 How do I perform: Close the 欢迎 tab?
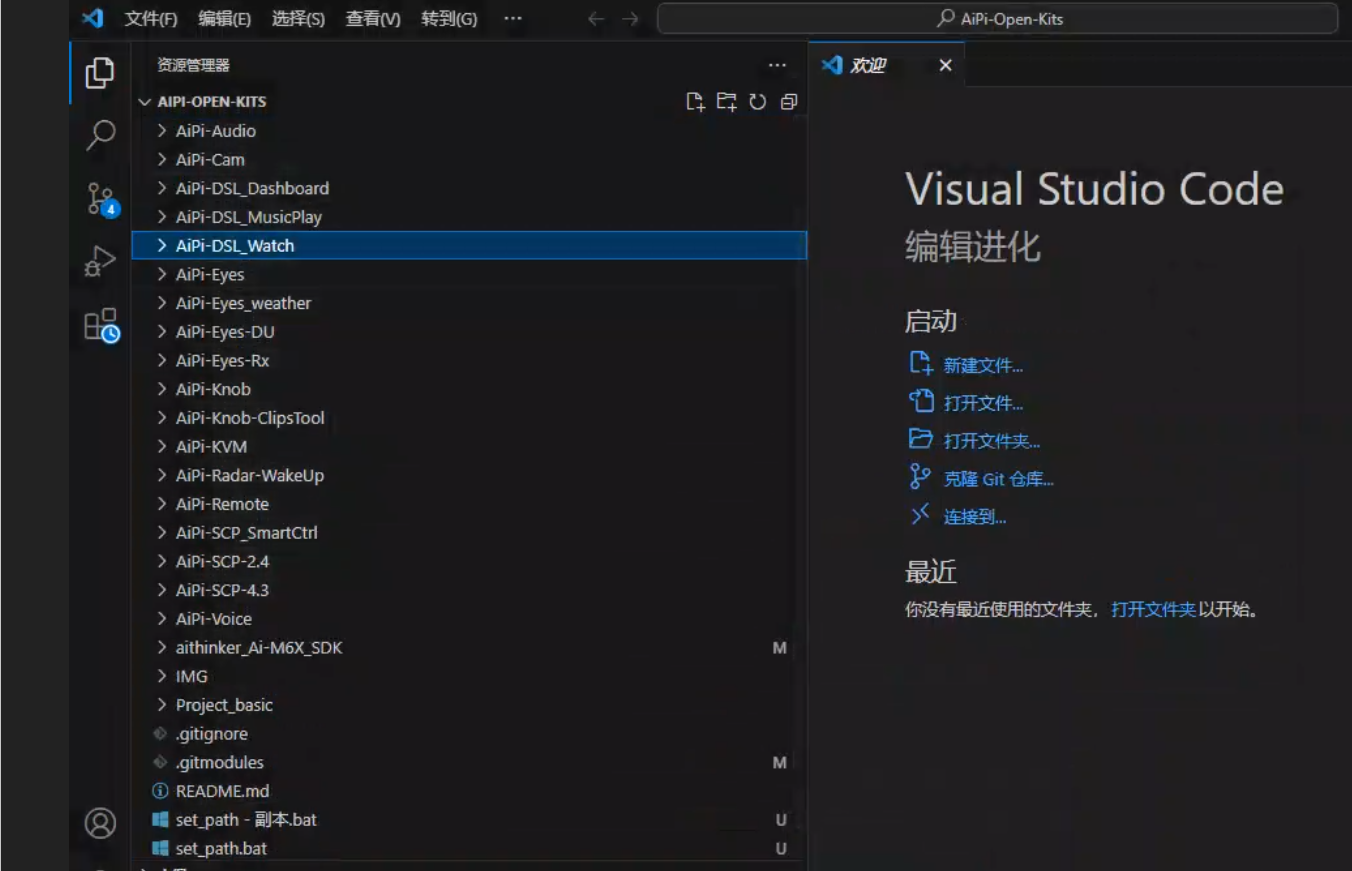(945, 65)
